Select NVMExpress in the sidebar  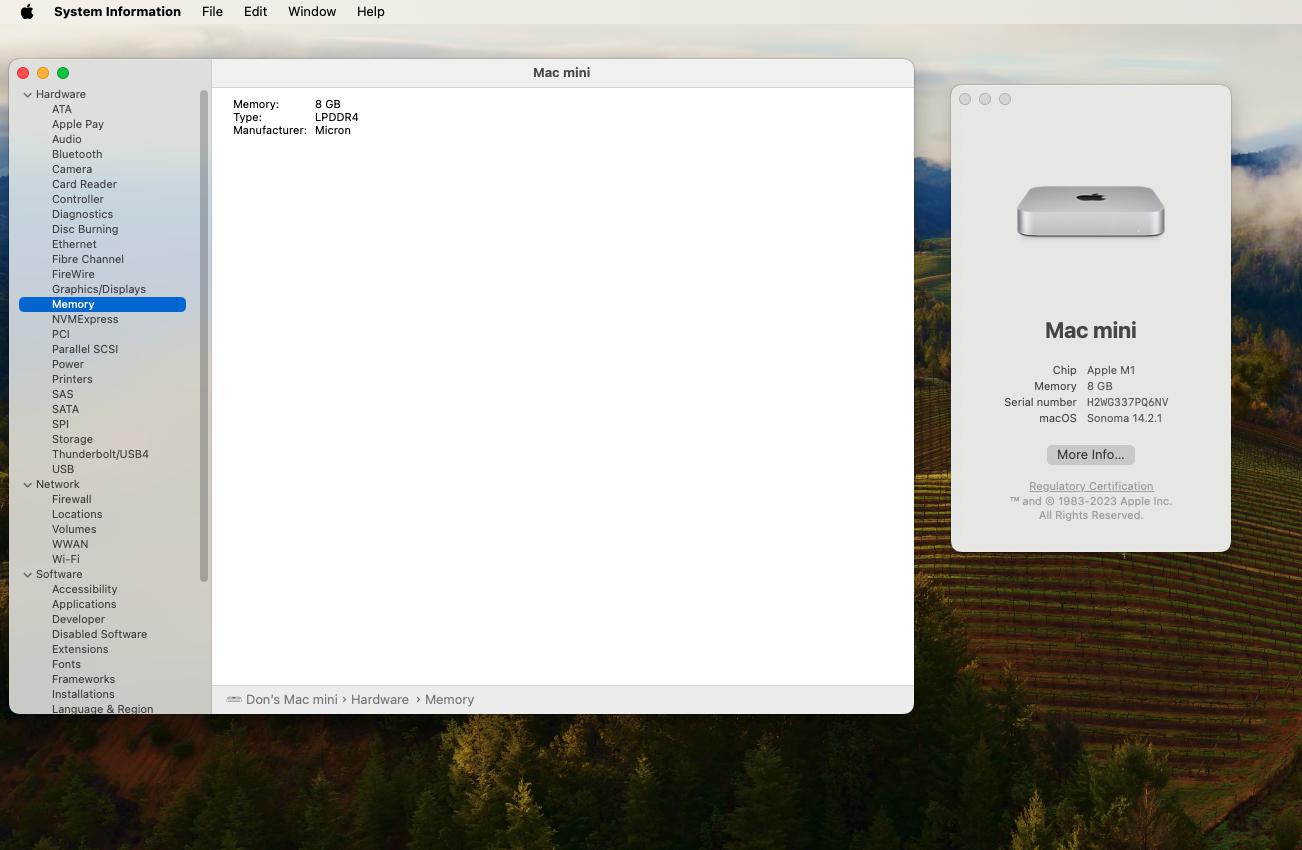pos(85,319)
